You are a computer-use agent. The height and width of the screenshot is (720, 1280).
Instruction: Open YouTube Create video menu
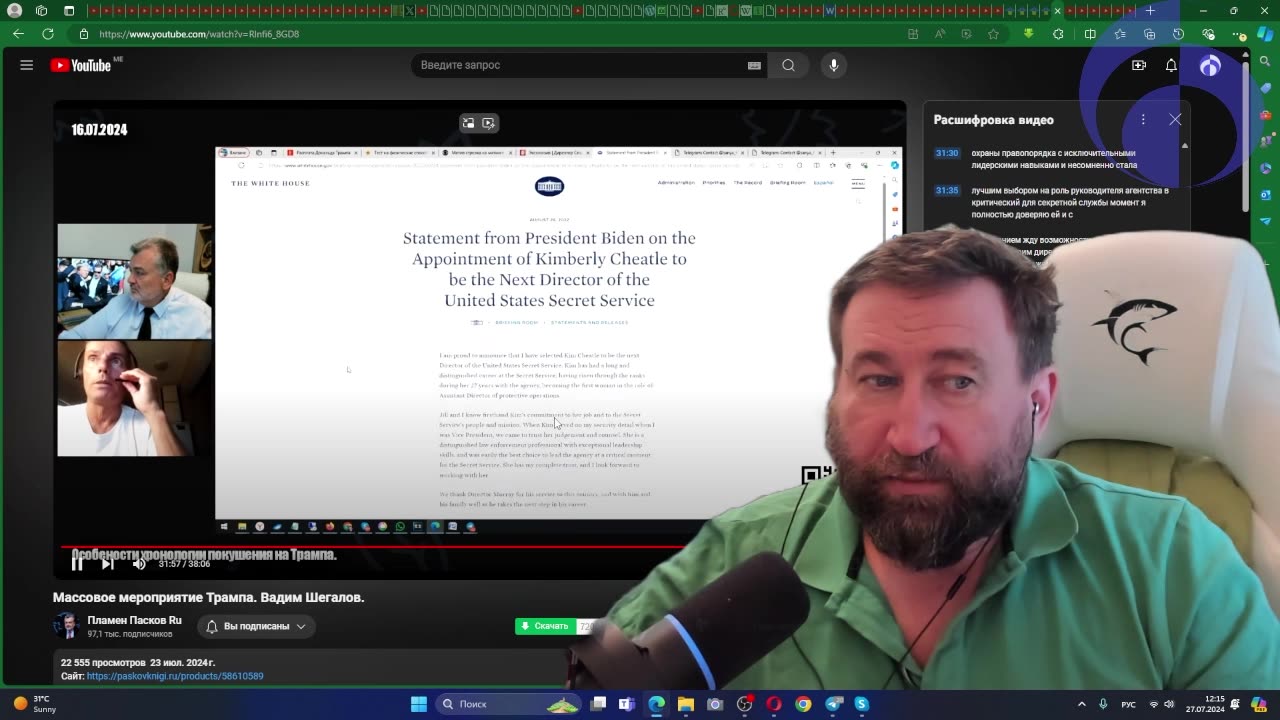click(x=1139, y=65)
